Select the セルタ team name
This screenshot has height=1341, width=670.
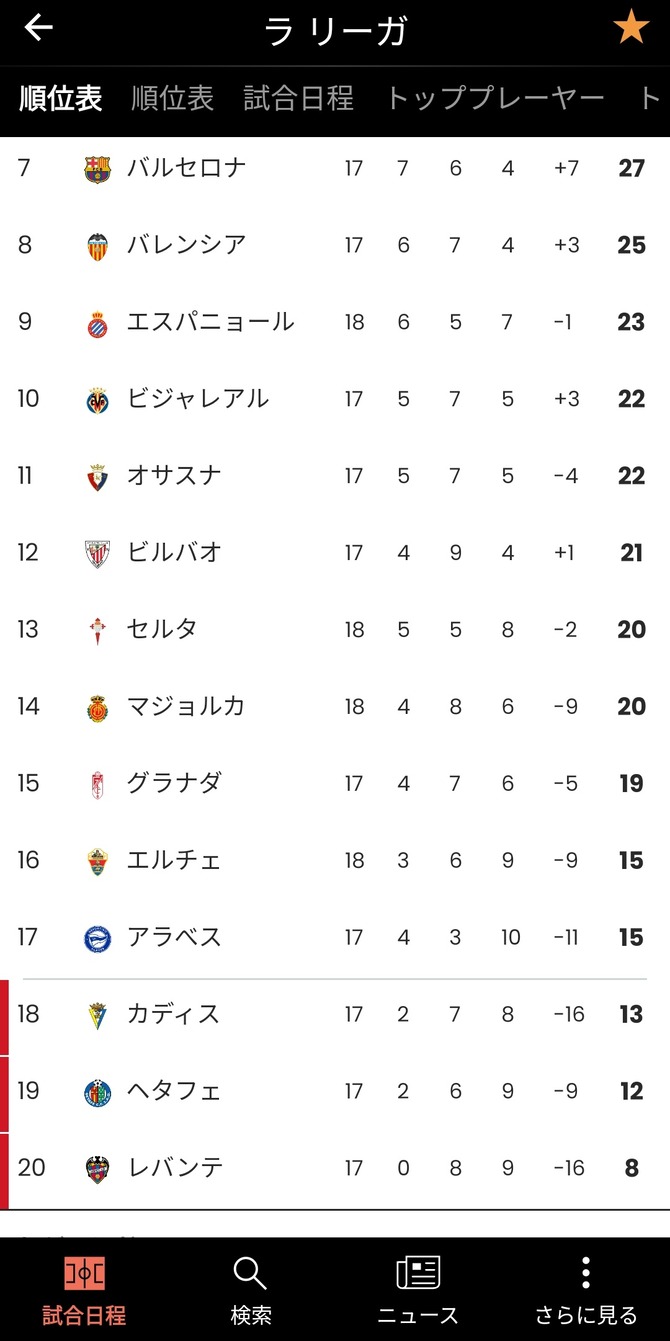(162, 630)
